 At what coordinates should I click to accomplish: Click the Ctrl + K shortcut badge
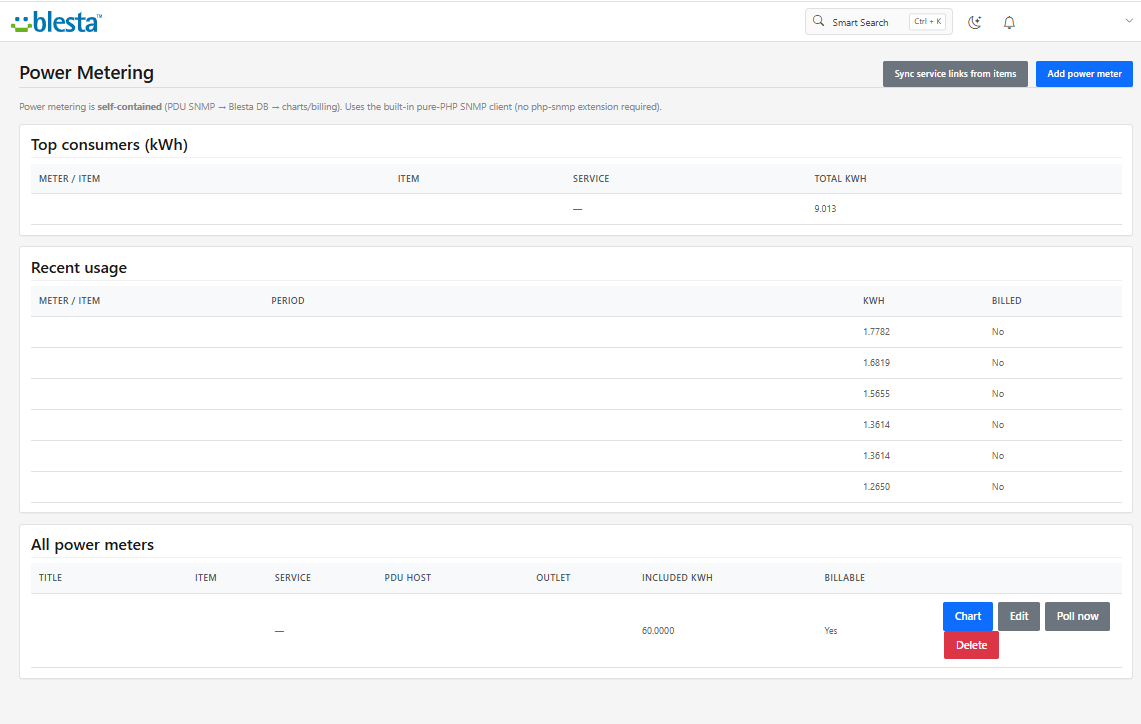[x=927, y=22]
